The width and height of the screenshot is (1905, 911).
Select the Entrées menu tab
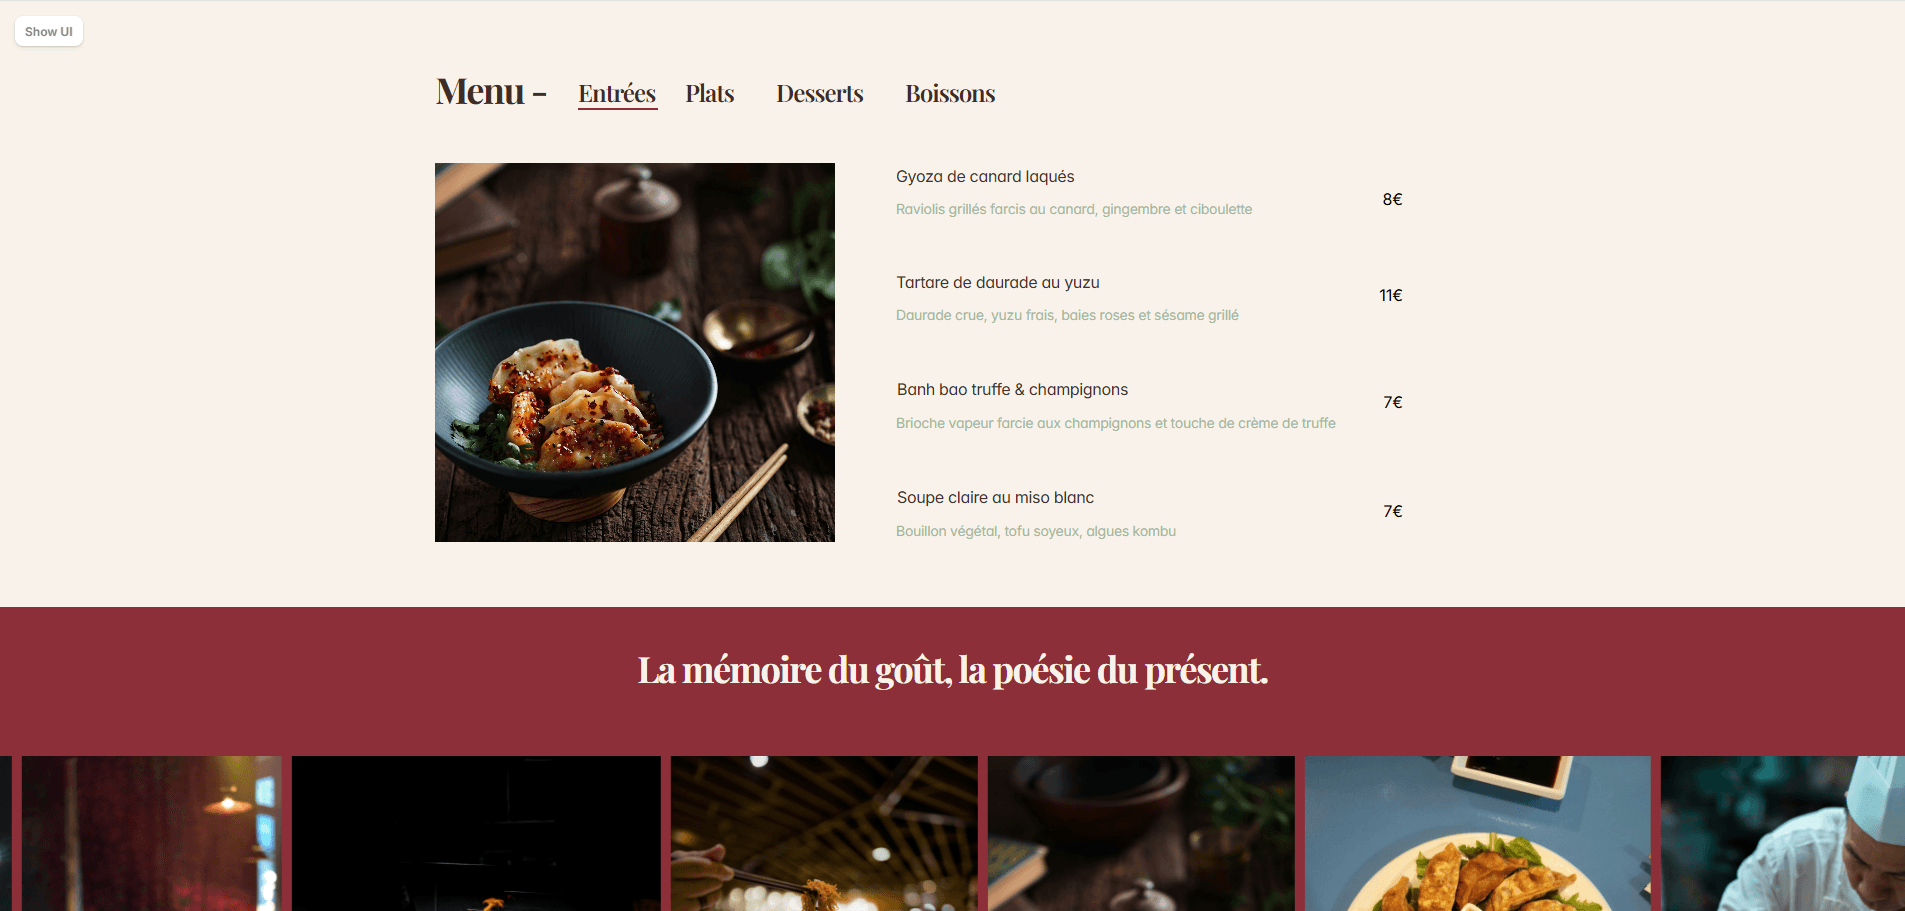point(617,94)
